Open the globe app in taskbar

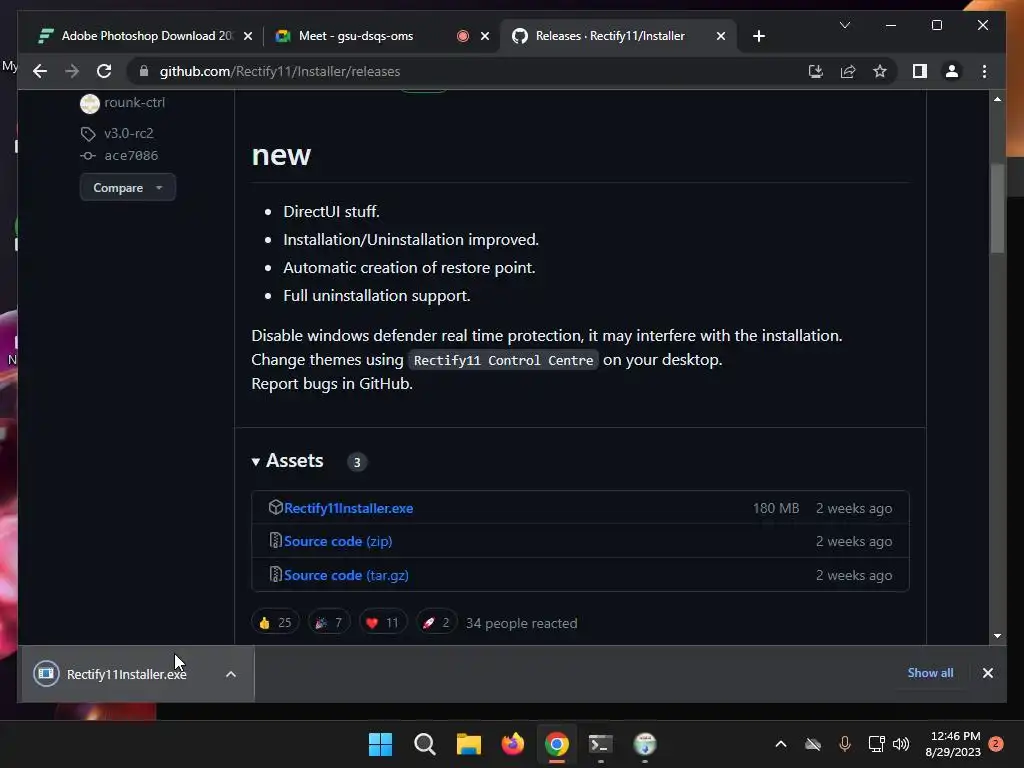click(x=645, y=744)
